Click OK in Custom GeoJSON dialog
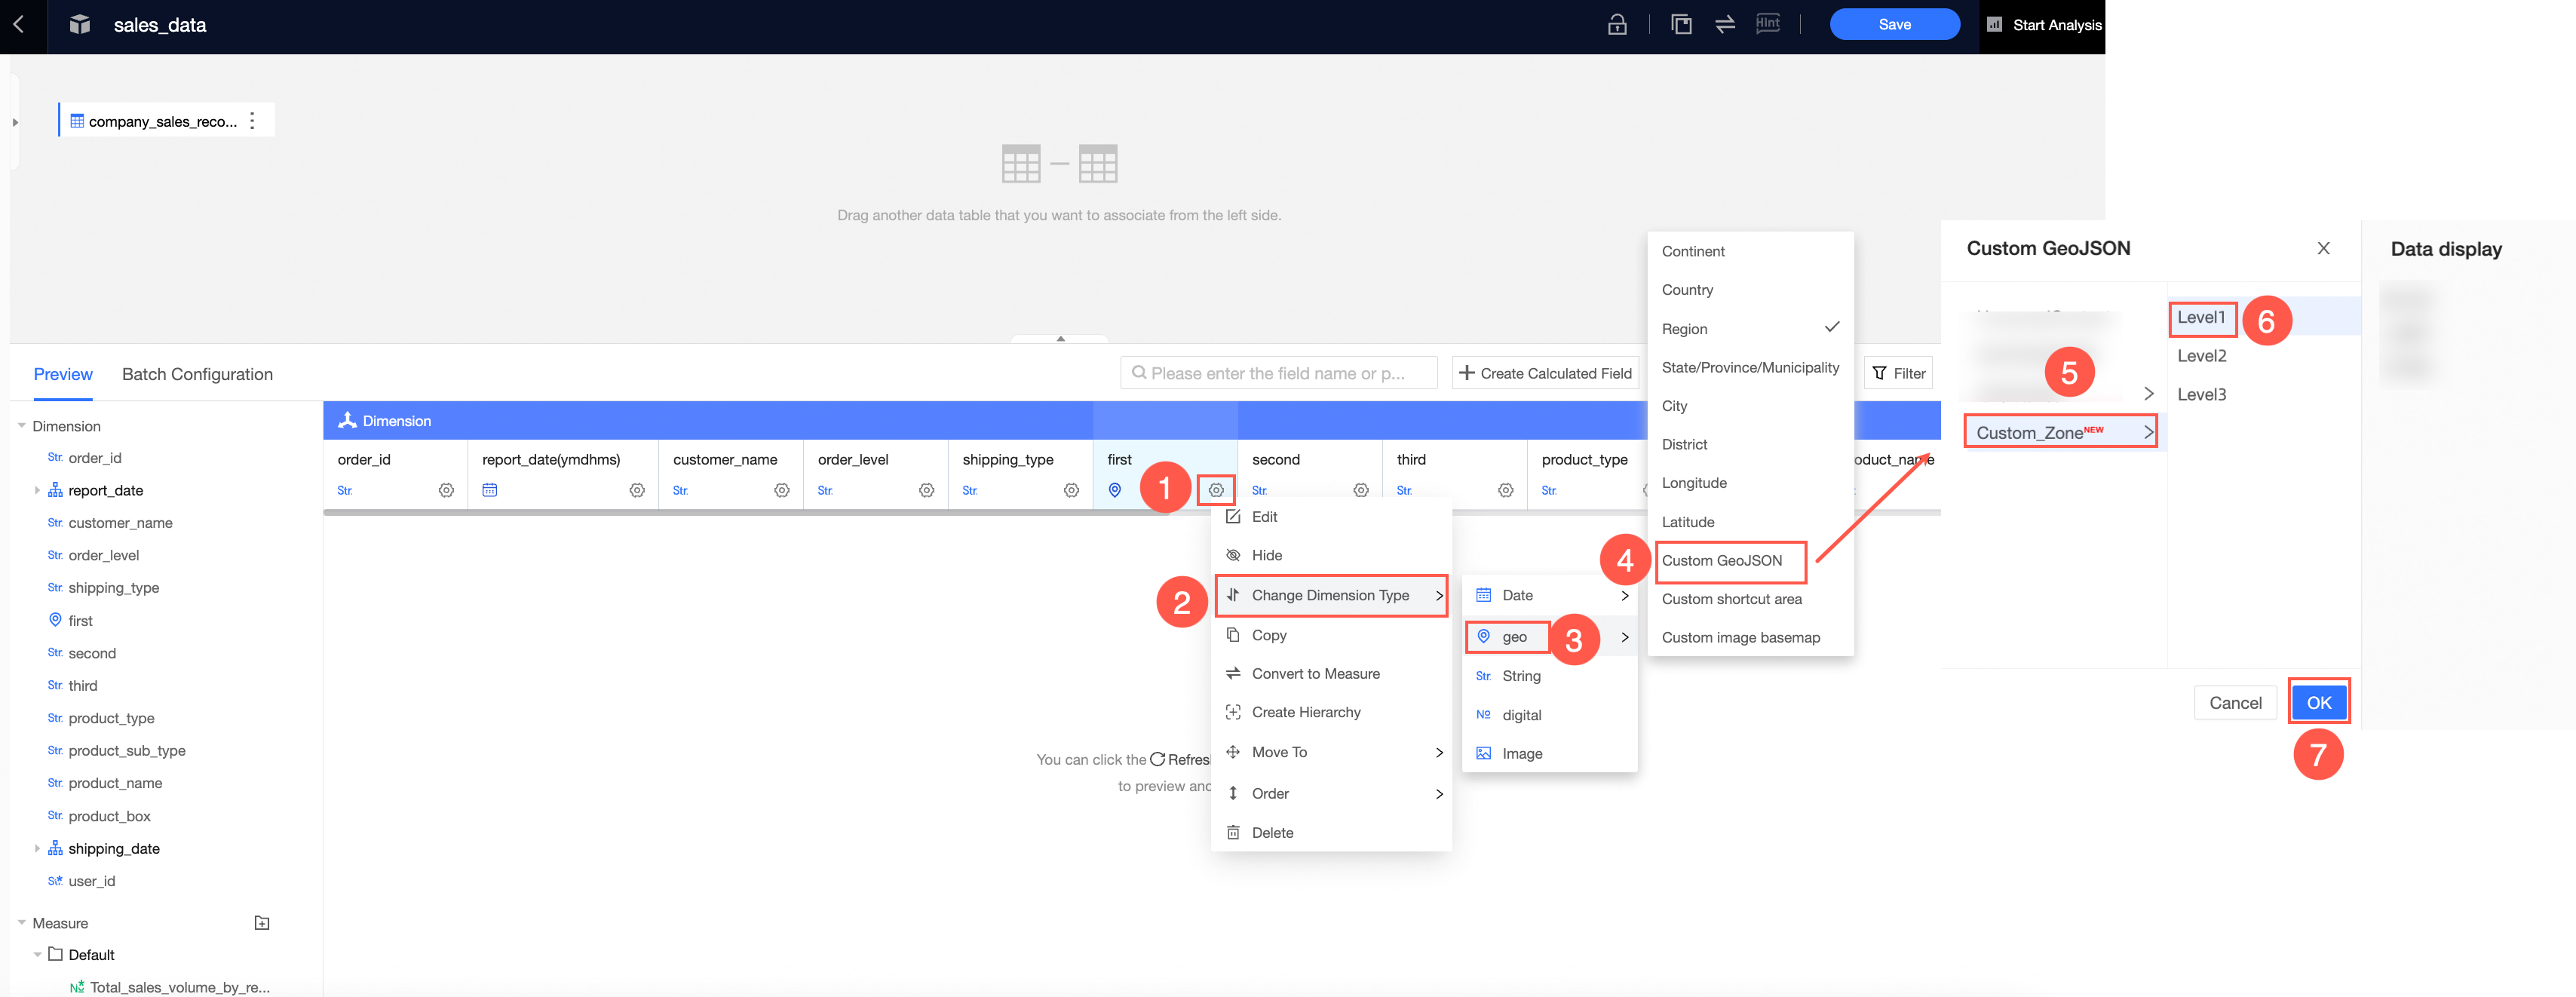 point(2318,702)
